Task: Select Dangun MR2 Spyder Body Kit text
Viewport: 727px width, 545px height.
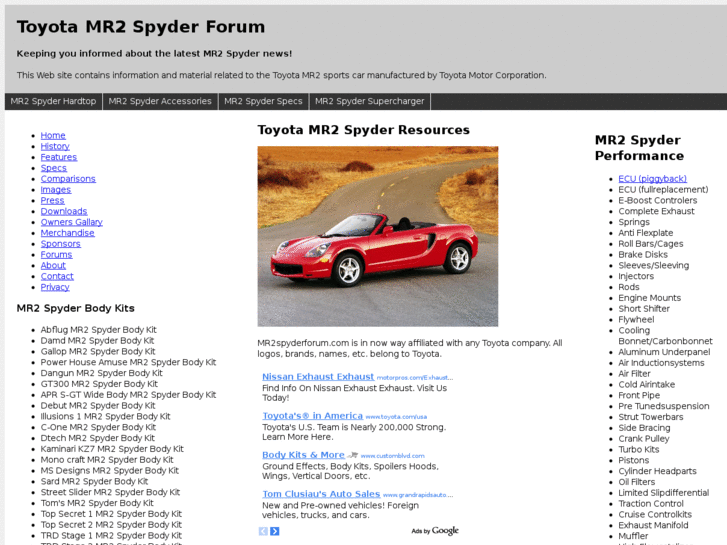Action: click(102, 373)
